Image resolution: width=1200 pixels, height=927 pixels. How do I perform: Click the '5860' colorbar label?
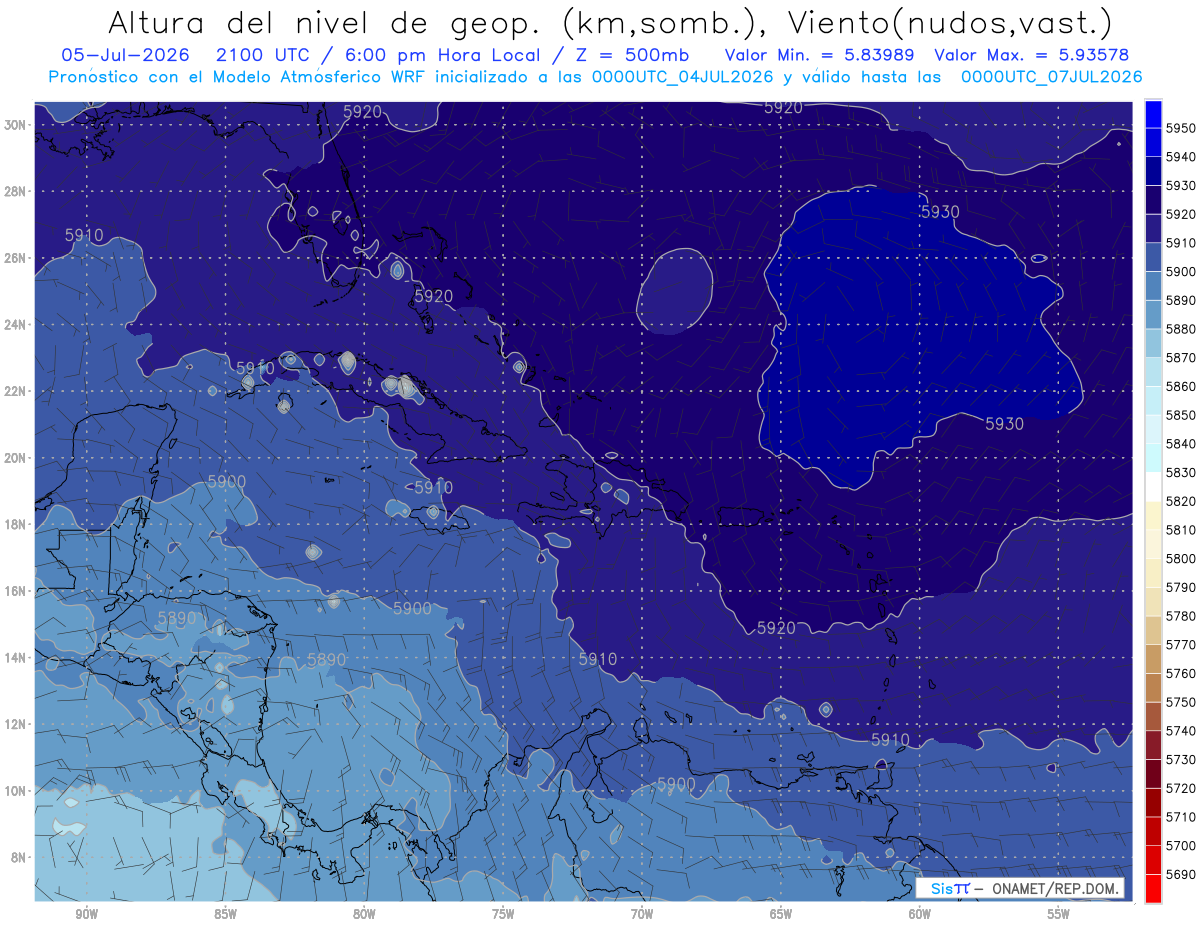1181,386
